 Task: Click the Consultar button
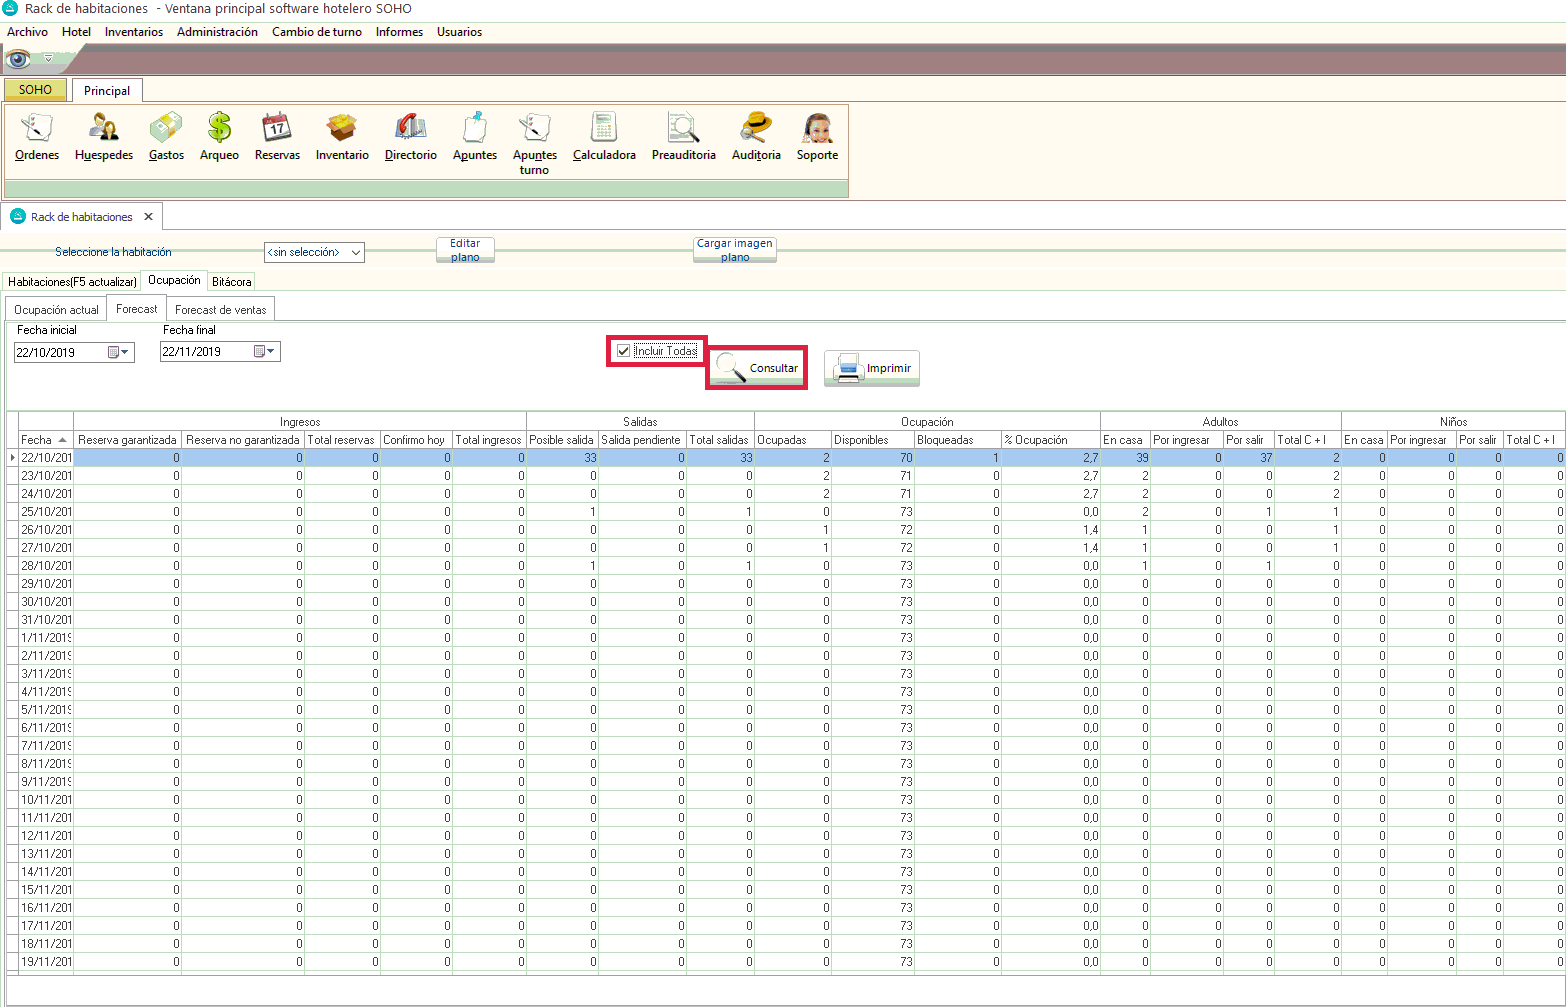758,368
